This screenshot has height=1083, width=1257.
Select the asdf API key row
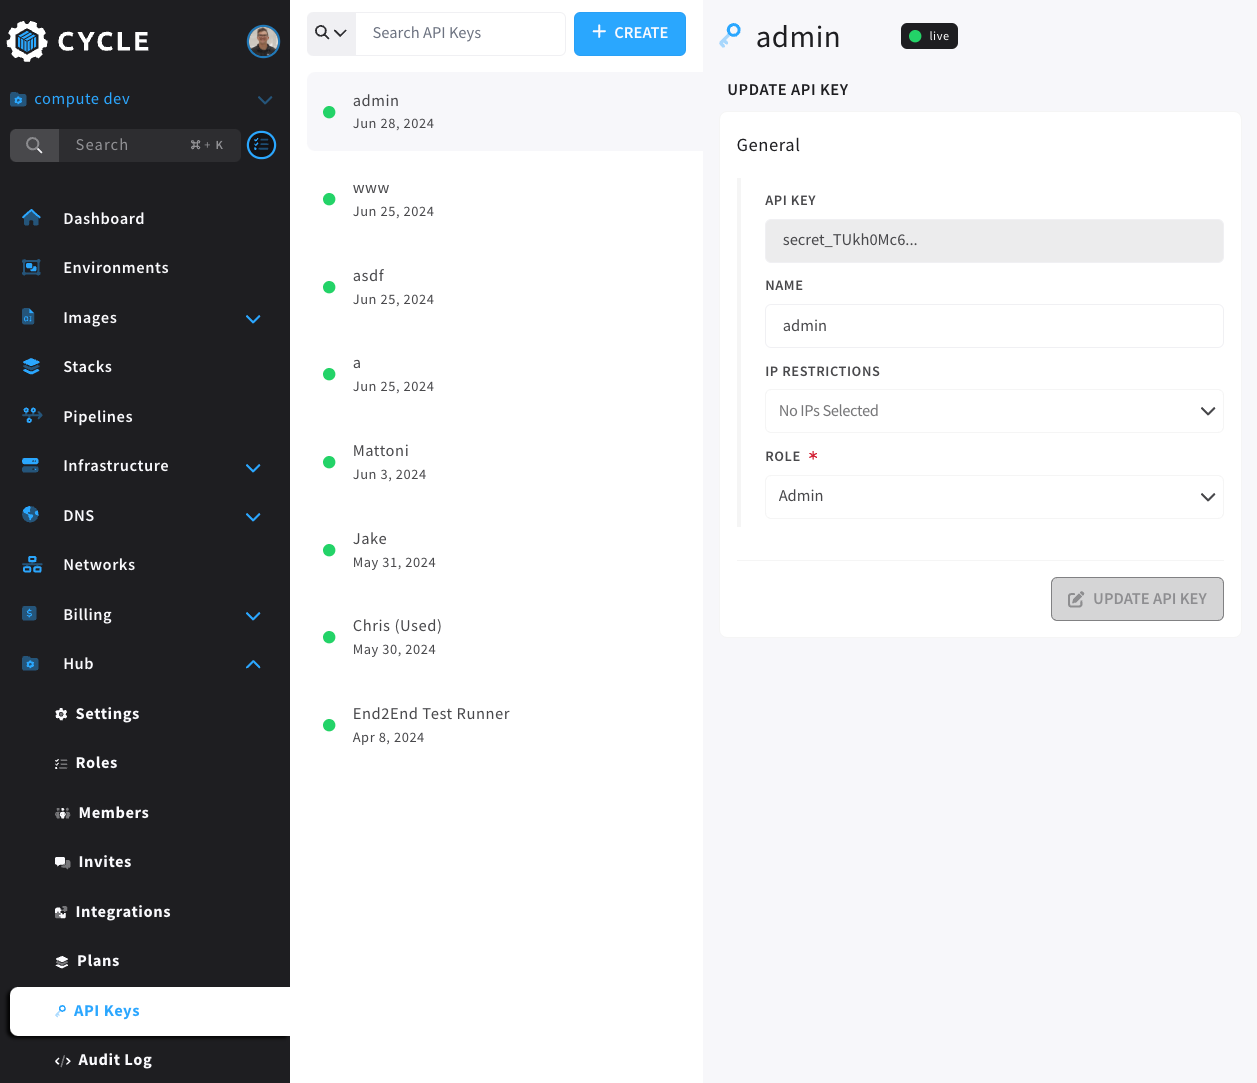[x=505, y=287]
